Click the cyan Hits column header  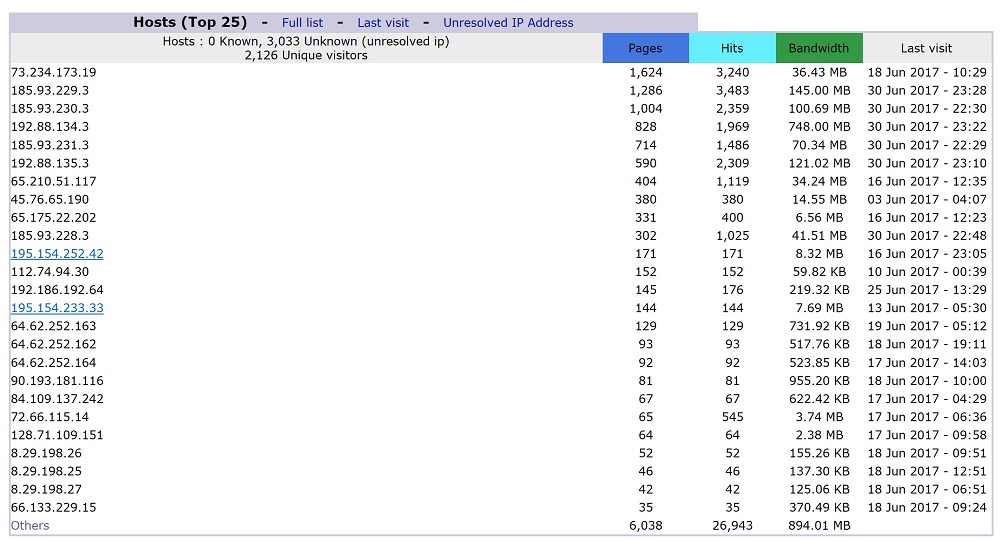pos(732,48)
